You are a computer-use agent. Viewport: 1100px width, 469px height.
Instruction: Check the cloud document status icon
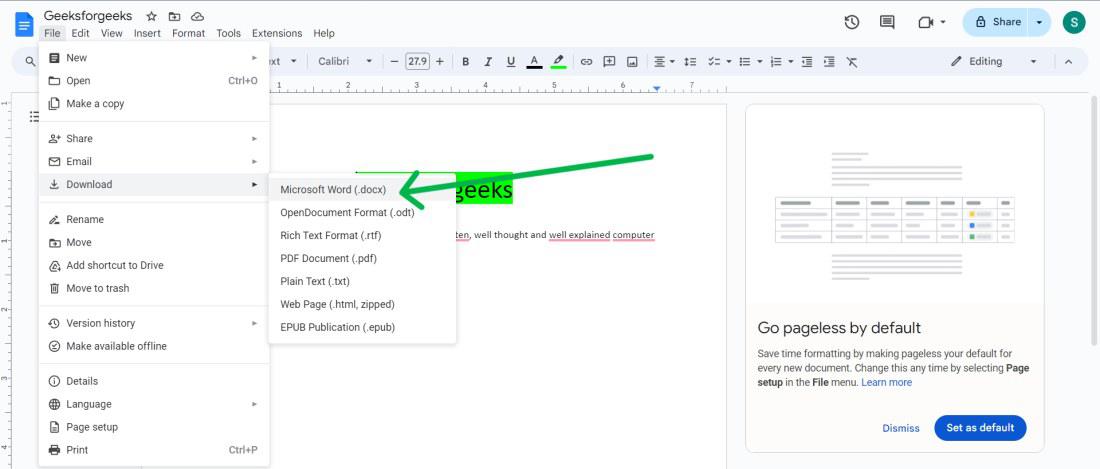pyautogui.click(x=198, y=16)
